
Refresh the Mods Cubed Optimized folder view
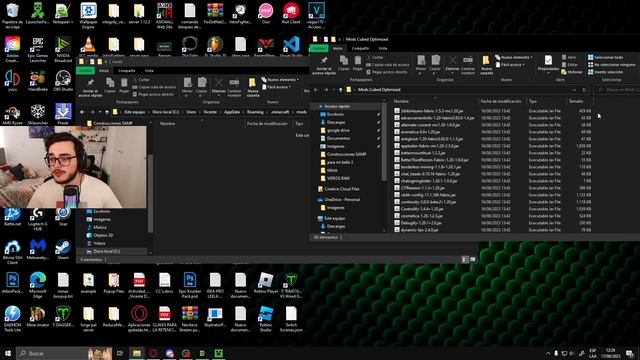click(584, 90)
